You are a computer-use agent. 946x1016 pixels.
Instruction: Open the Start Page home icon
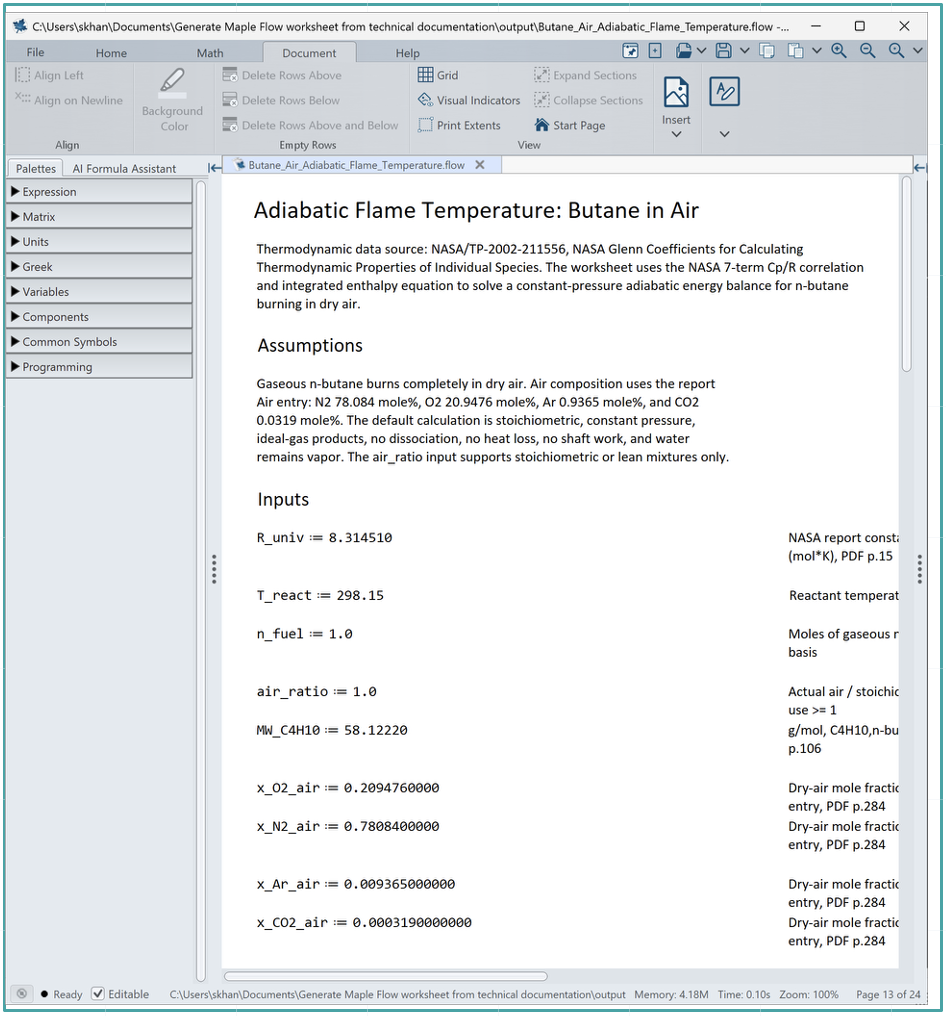coord(542,124)
